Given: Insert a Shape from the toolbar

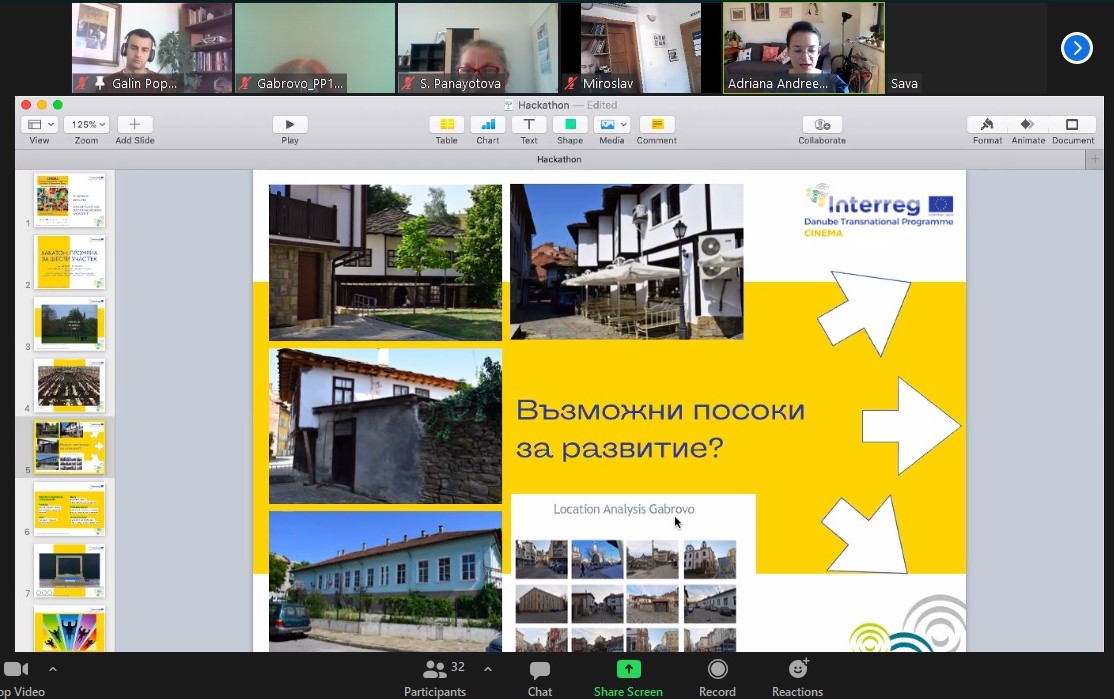Looking at the screenshot, I should pyautogui.click(x=570, y=125).
